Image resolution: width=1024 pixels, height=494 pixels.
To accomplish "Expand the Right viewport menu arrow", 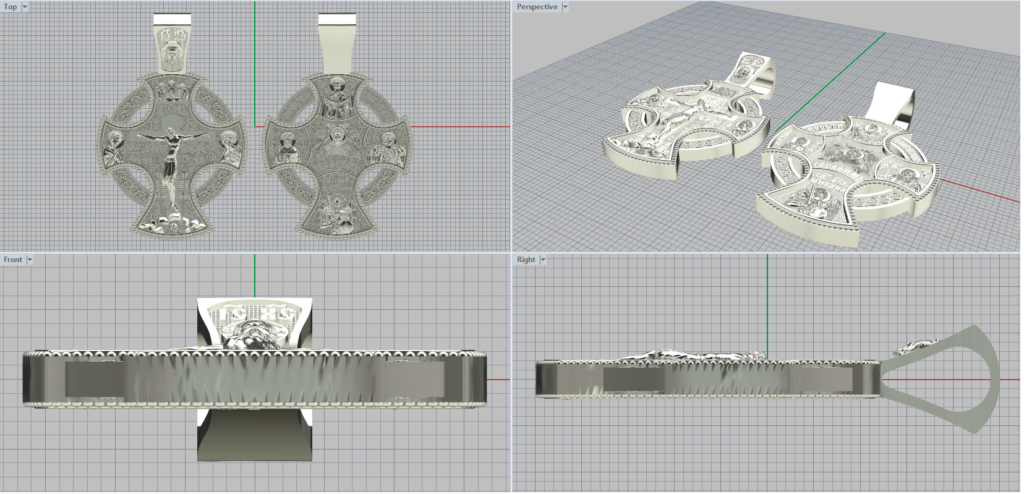I will point(543,260).
